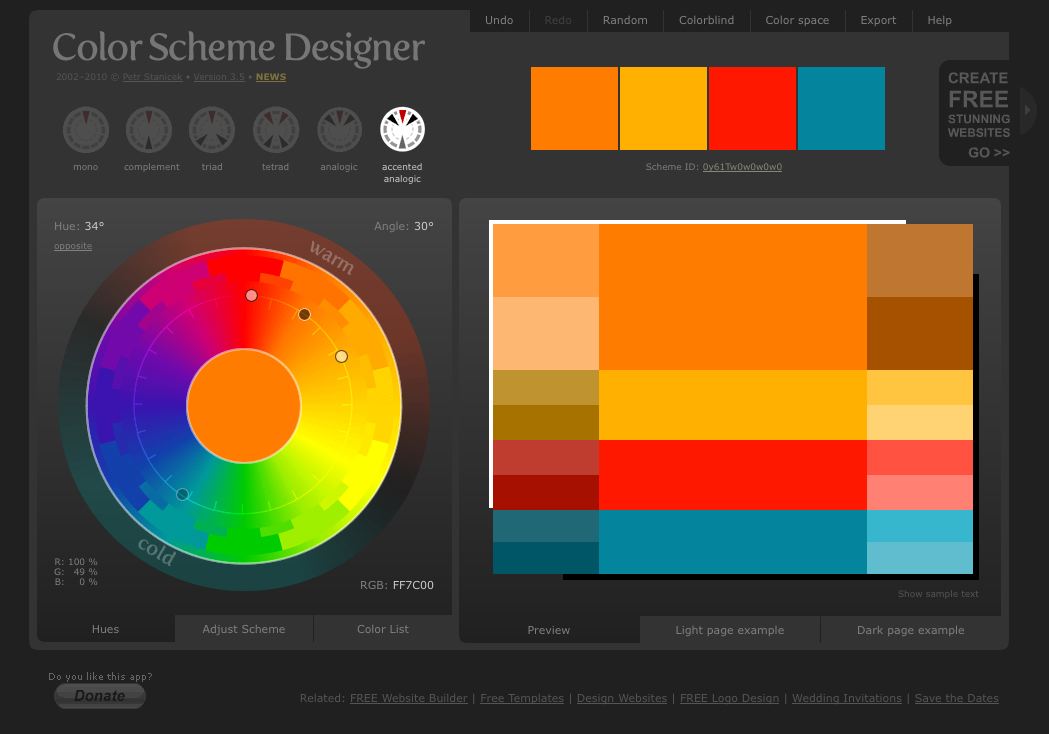Image resolution: width=1049 pixels, height=734 pixels.
Task: Open the Color space menu
Action: (x=797, y=20)
